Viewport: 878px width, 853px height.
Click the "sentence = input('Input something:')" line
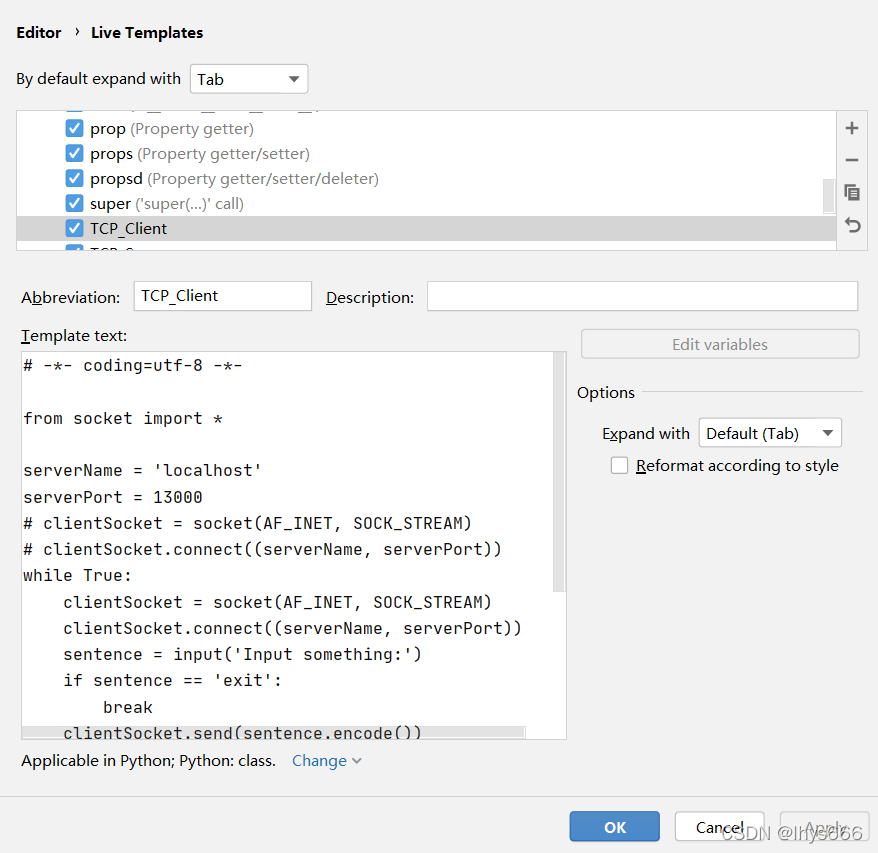pyautogui.click(x=242, y=654)
